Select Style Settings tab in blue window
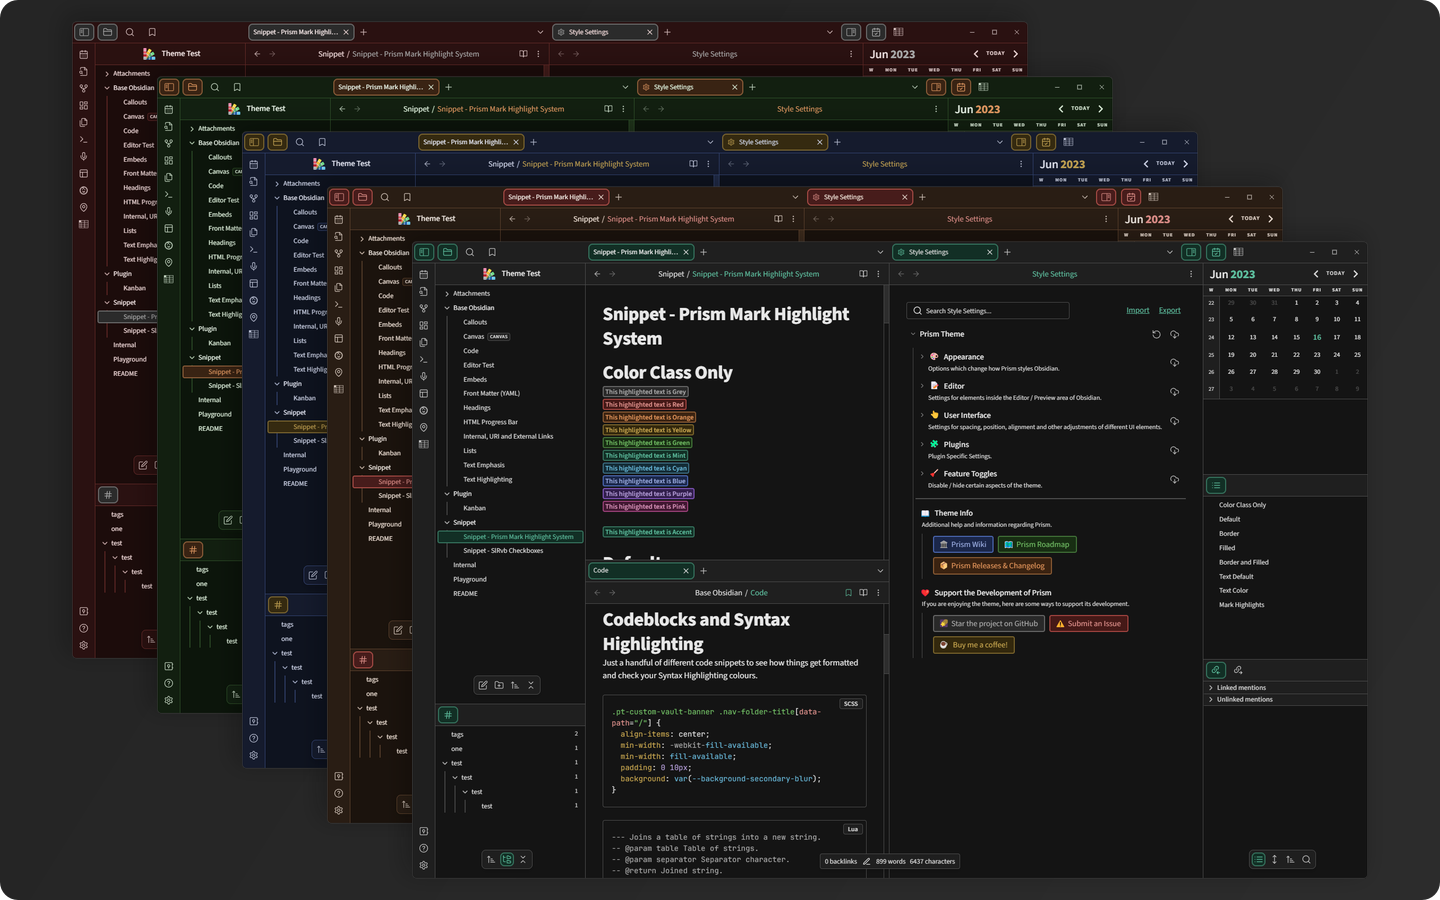 (775, 142)
